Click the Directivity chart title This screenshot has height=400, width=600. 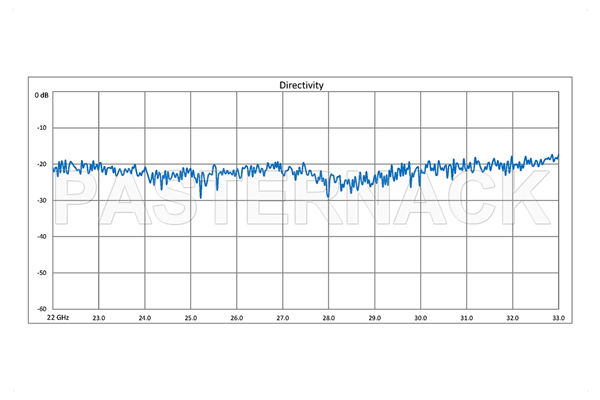(x=301, y=86)
